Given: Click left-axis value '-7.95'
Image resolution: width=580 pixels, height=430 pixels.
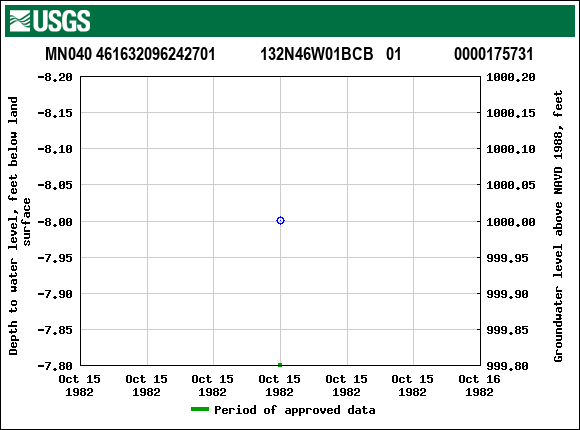Looking at the screenshot, I should click(x=55, y=258).
